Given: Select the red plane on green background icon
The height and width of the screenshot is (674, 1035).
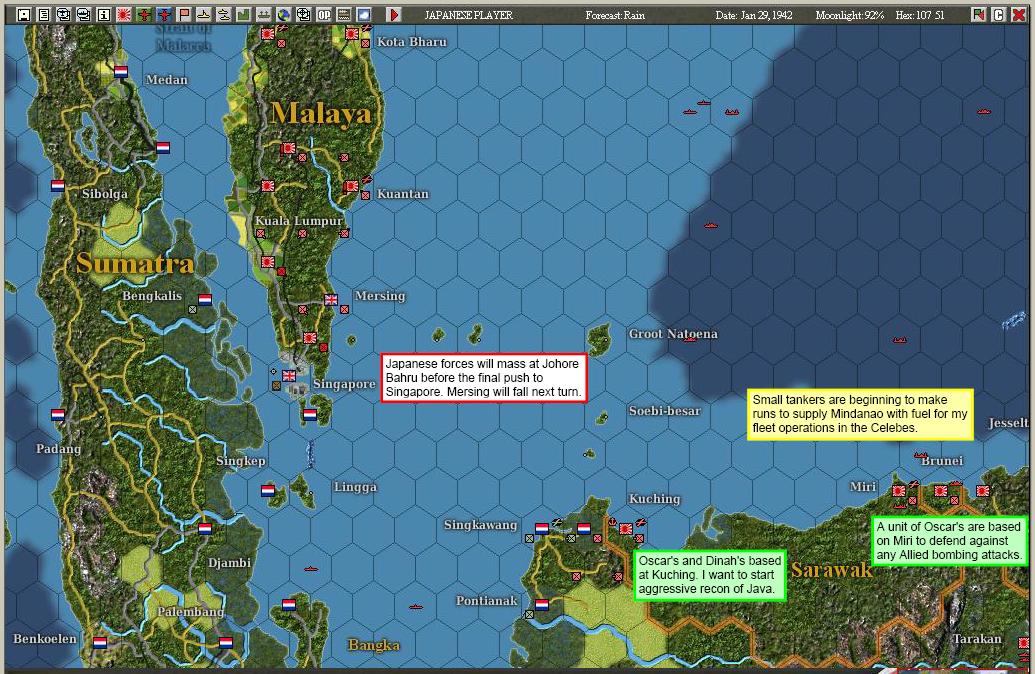Looking at the screenshot, I should 144,15.
